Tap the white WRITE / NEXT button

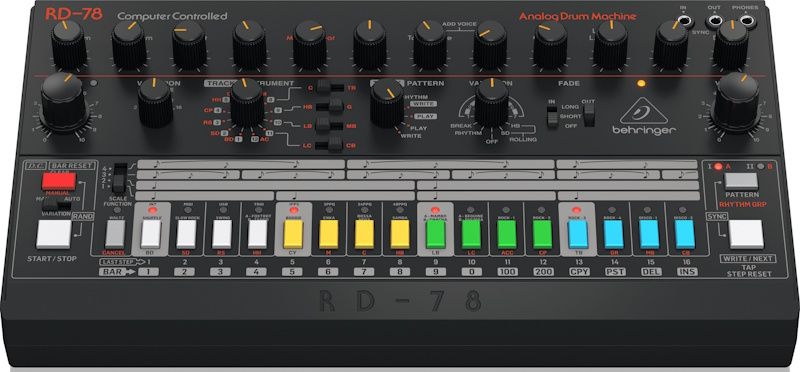coord(746,234)
